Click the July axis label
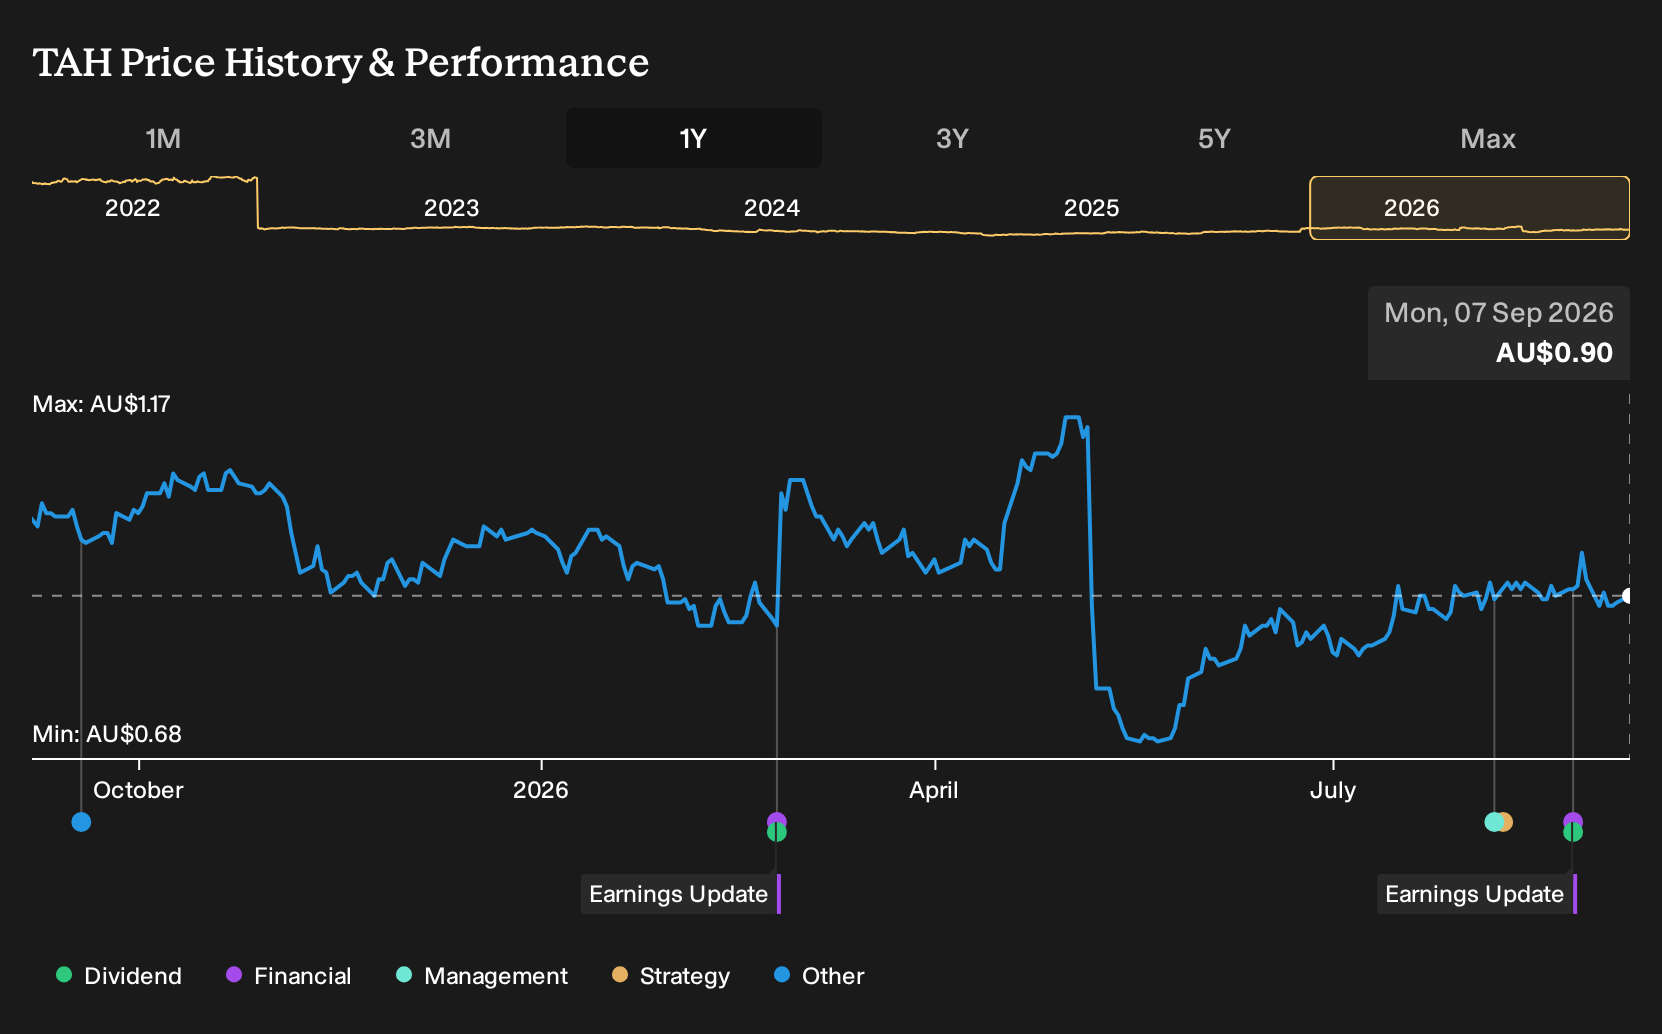The image size is (1662, 1034). tap(1333, 790)
